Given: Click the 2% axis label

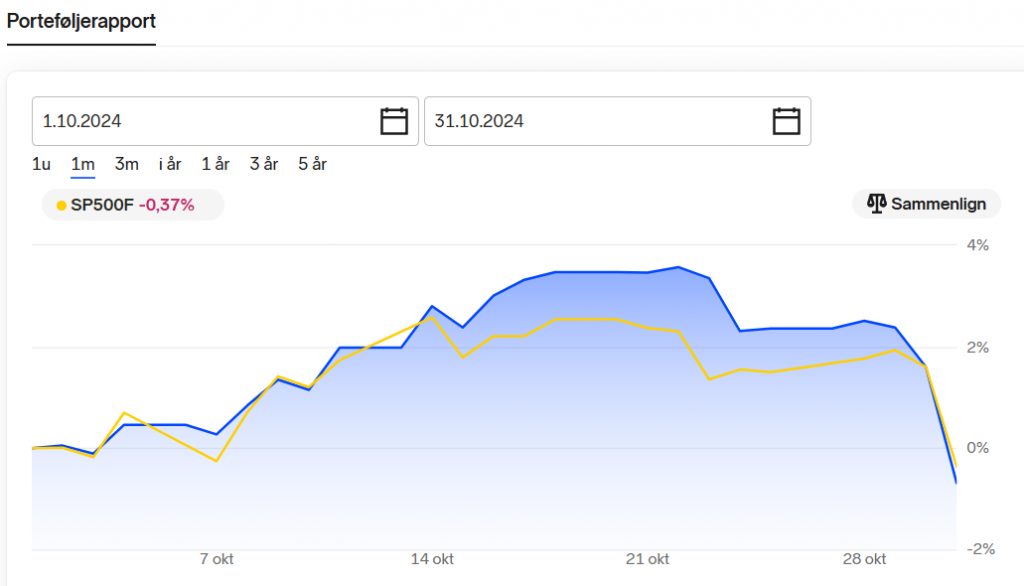Looking at the screenshot, I should click(978, 348).
